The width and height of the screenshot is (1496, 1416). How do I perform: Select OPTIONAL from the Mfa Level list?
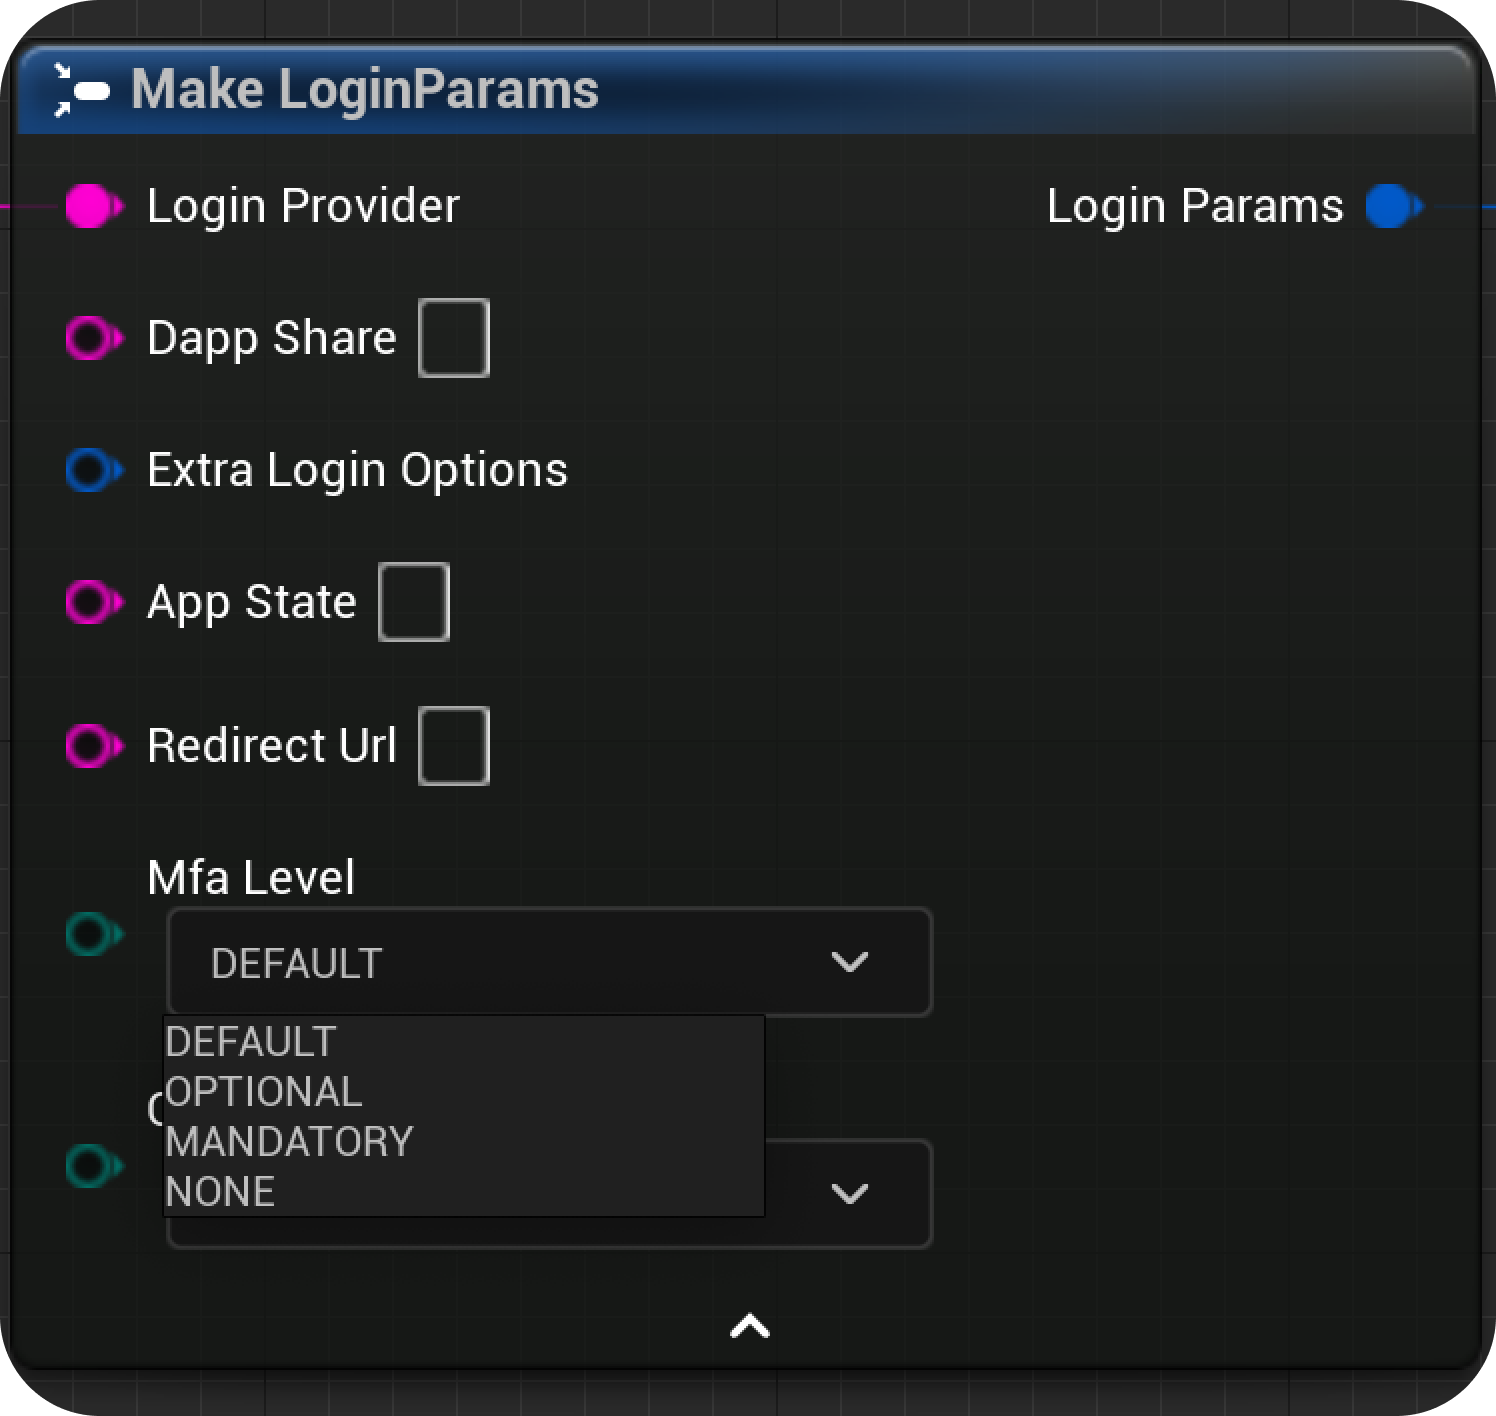[x=263, y=1091]
